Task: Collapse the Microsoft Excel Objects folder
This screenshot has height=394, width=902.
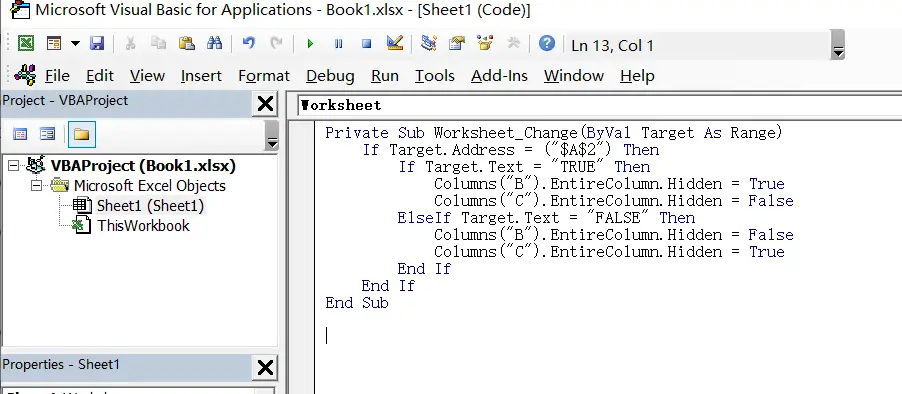Action: pos(36,186)
